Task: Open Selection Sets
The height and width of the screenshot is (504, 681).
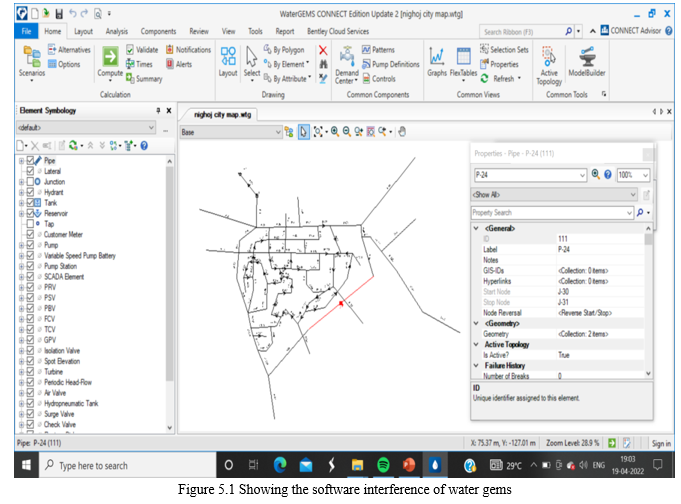Action: 504,50
